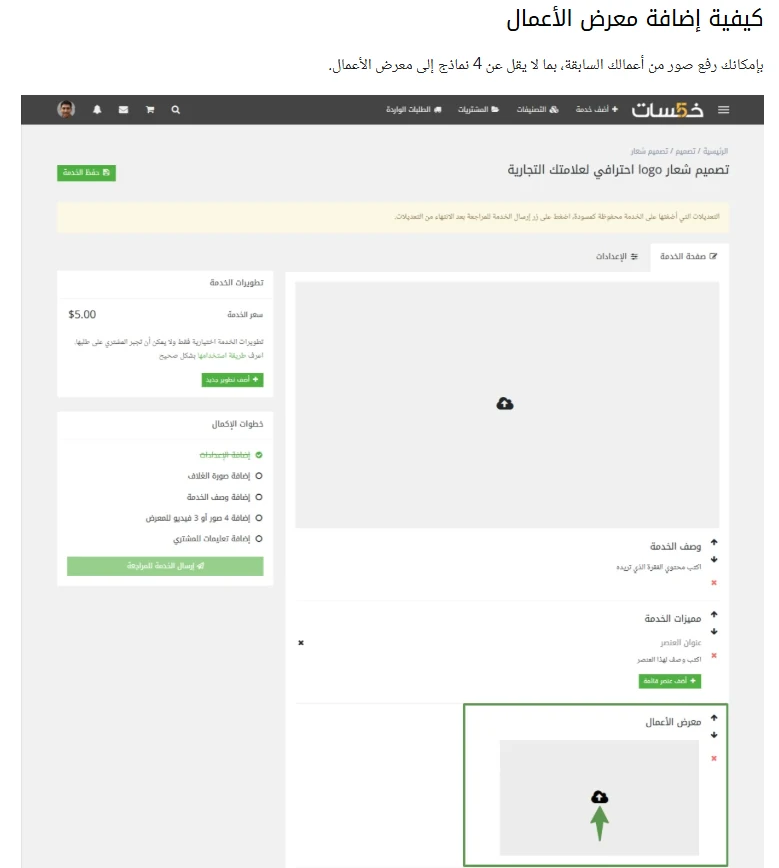The image size is (779, 868).
Task: Move معرض الأعمال section down
Action: pyautogui.click(x=714, y=735)
